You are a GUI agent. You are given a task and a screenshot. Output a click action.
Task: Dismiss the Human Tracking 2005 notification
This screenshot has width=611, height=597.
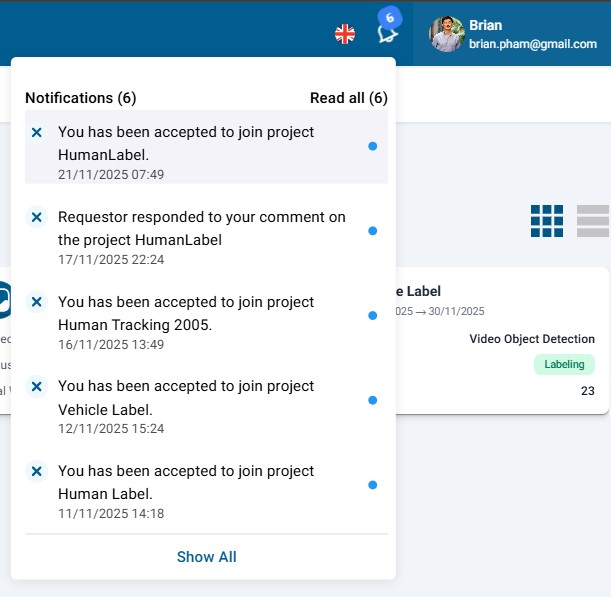[37, 302]
